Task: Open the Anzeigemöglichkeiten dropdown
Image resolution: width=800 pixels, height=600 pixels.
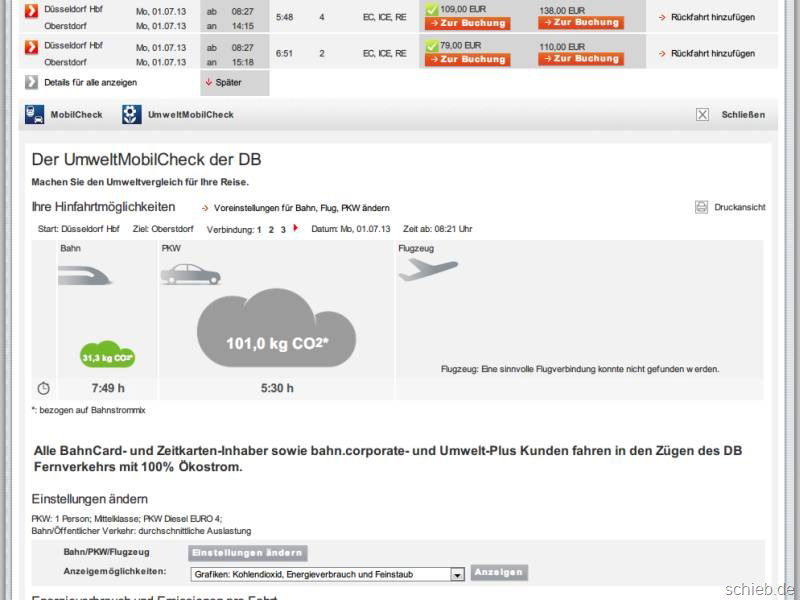Action: click(327, 574)
